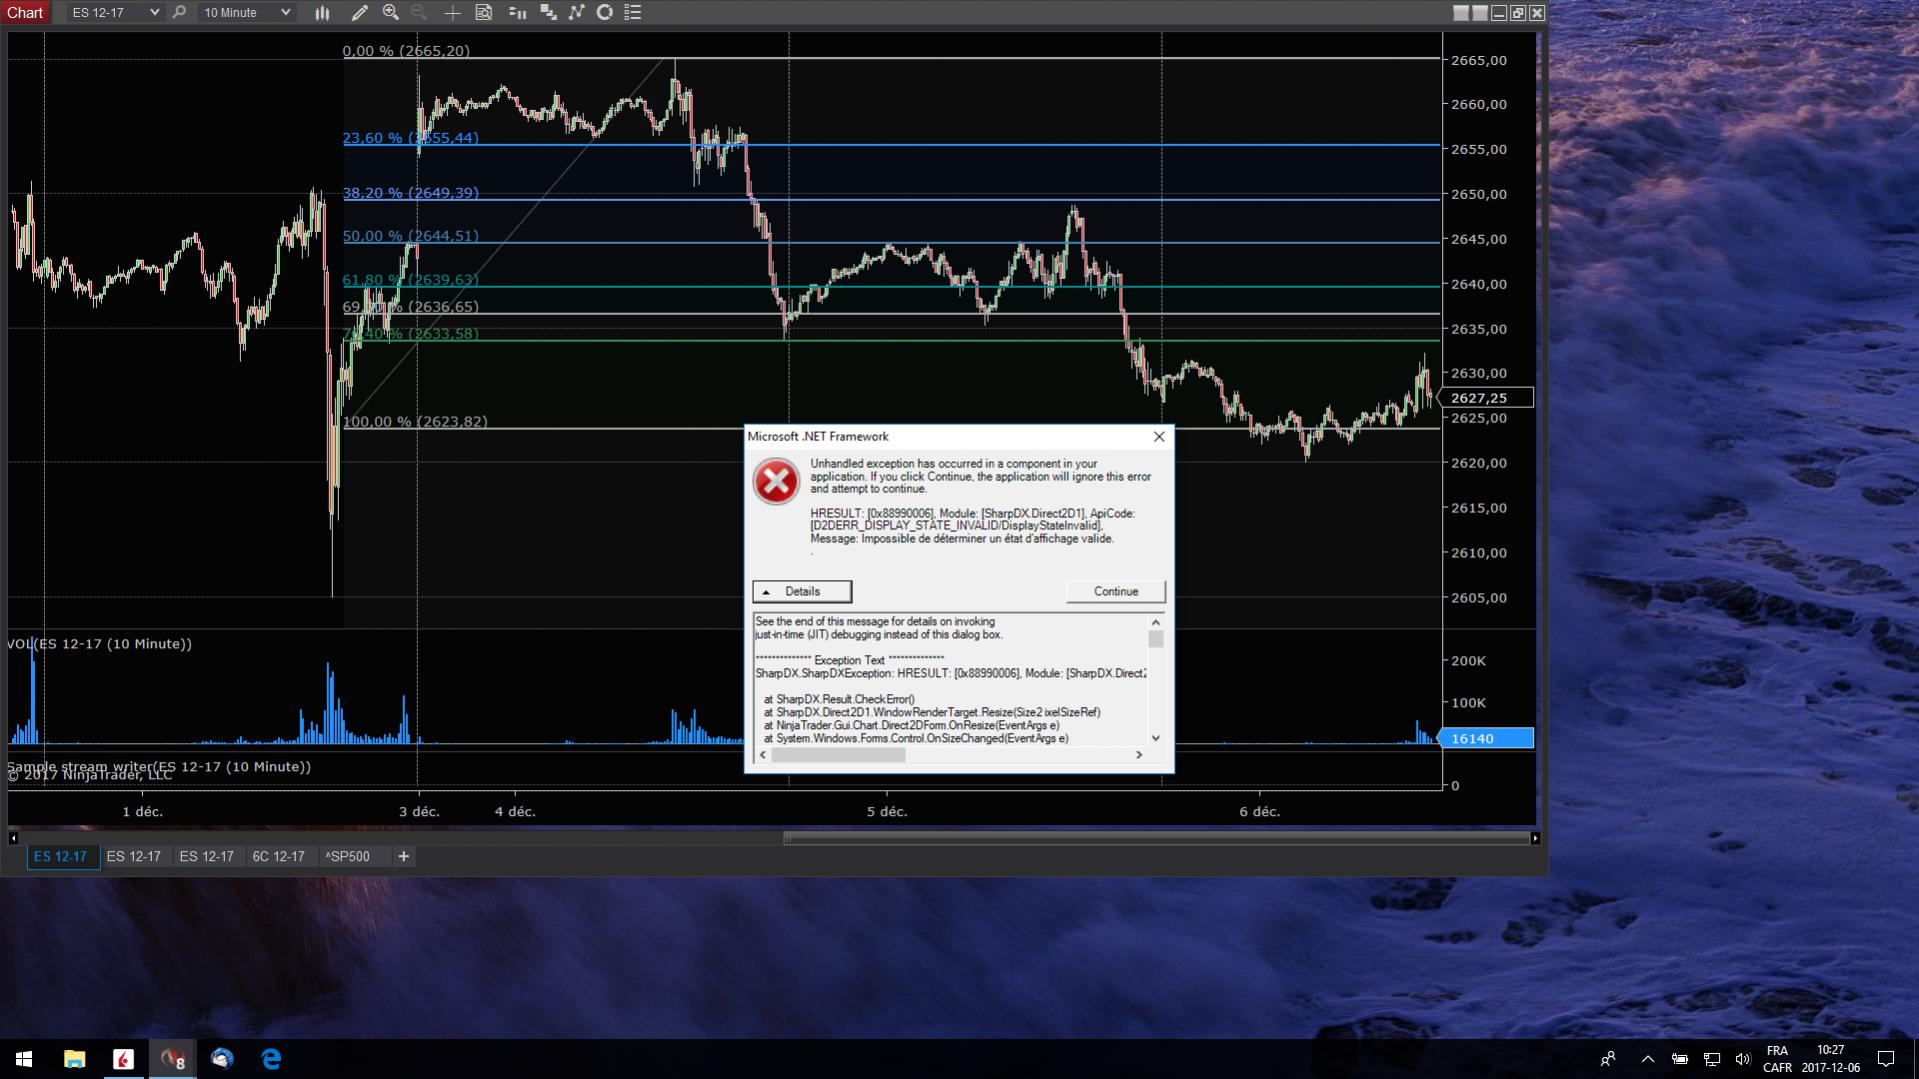Screen dimensions: 1919x1079
Task: Click the Sample stream writer indicator label
Action: point(159,767)
